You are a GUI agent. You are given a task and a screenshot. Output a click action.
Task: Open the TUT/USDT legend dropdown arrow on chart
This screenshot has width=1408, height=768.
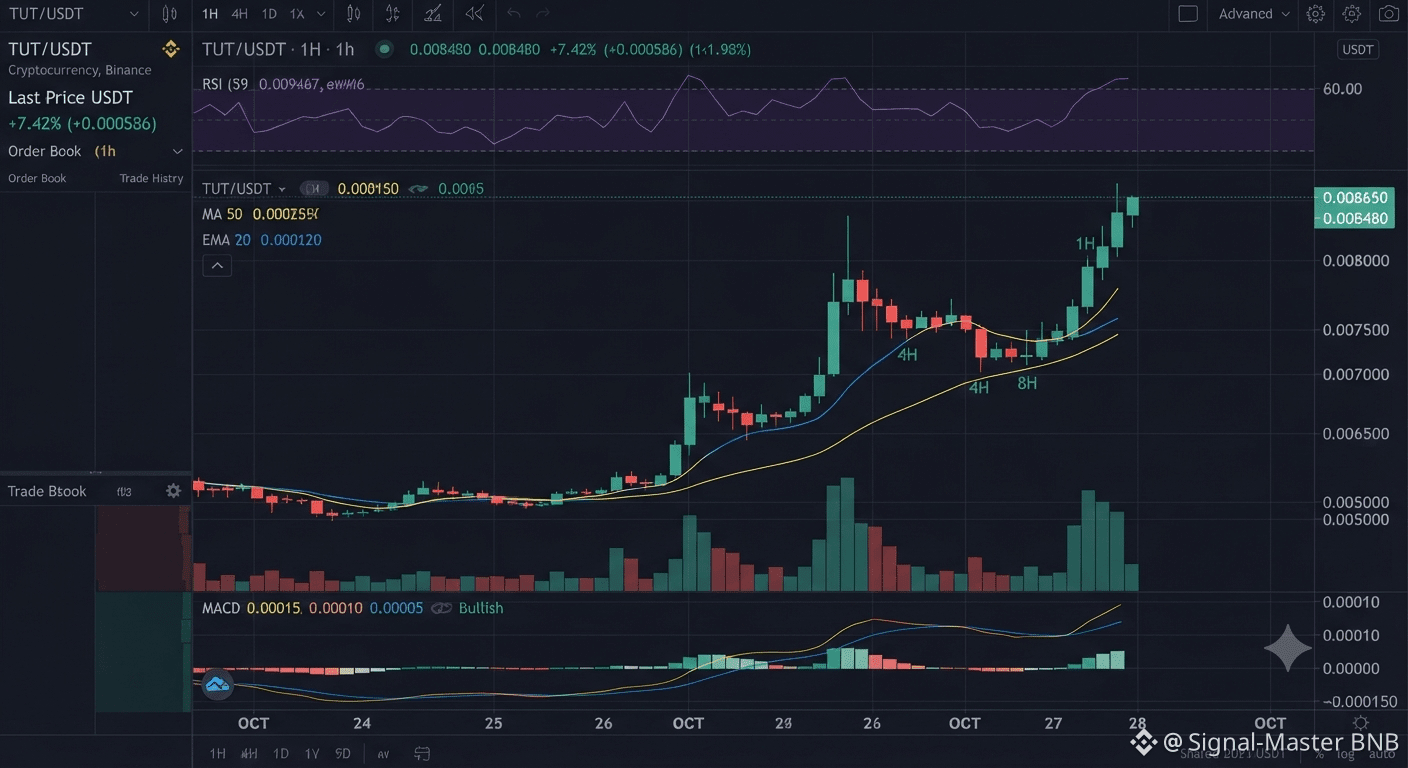coord(282,189)
